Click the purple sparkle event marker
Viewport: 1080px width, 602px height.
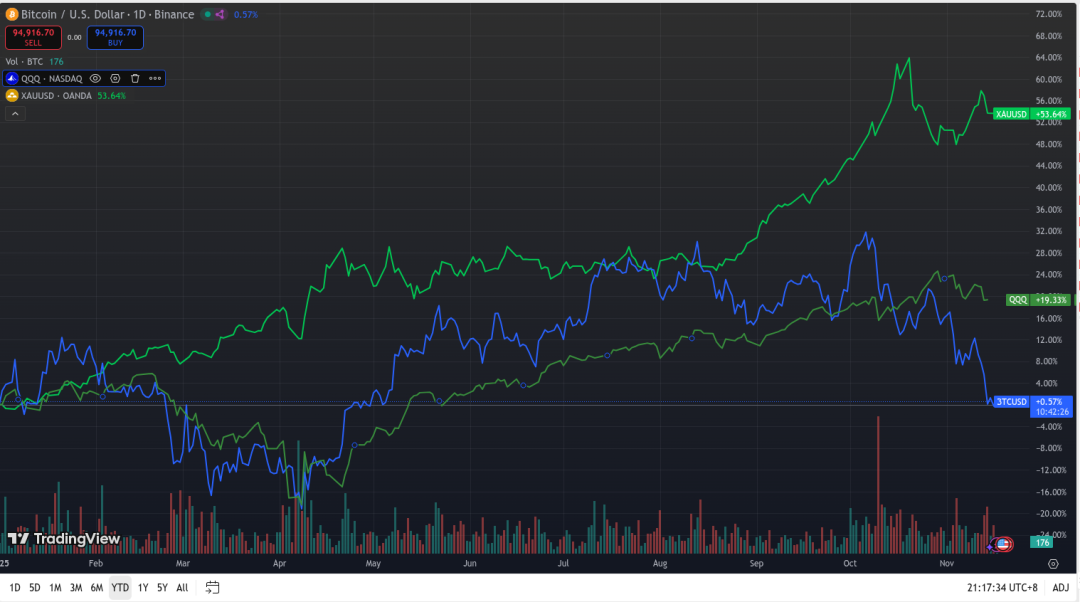[992, 546]
